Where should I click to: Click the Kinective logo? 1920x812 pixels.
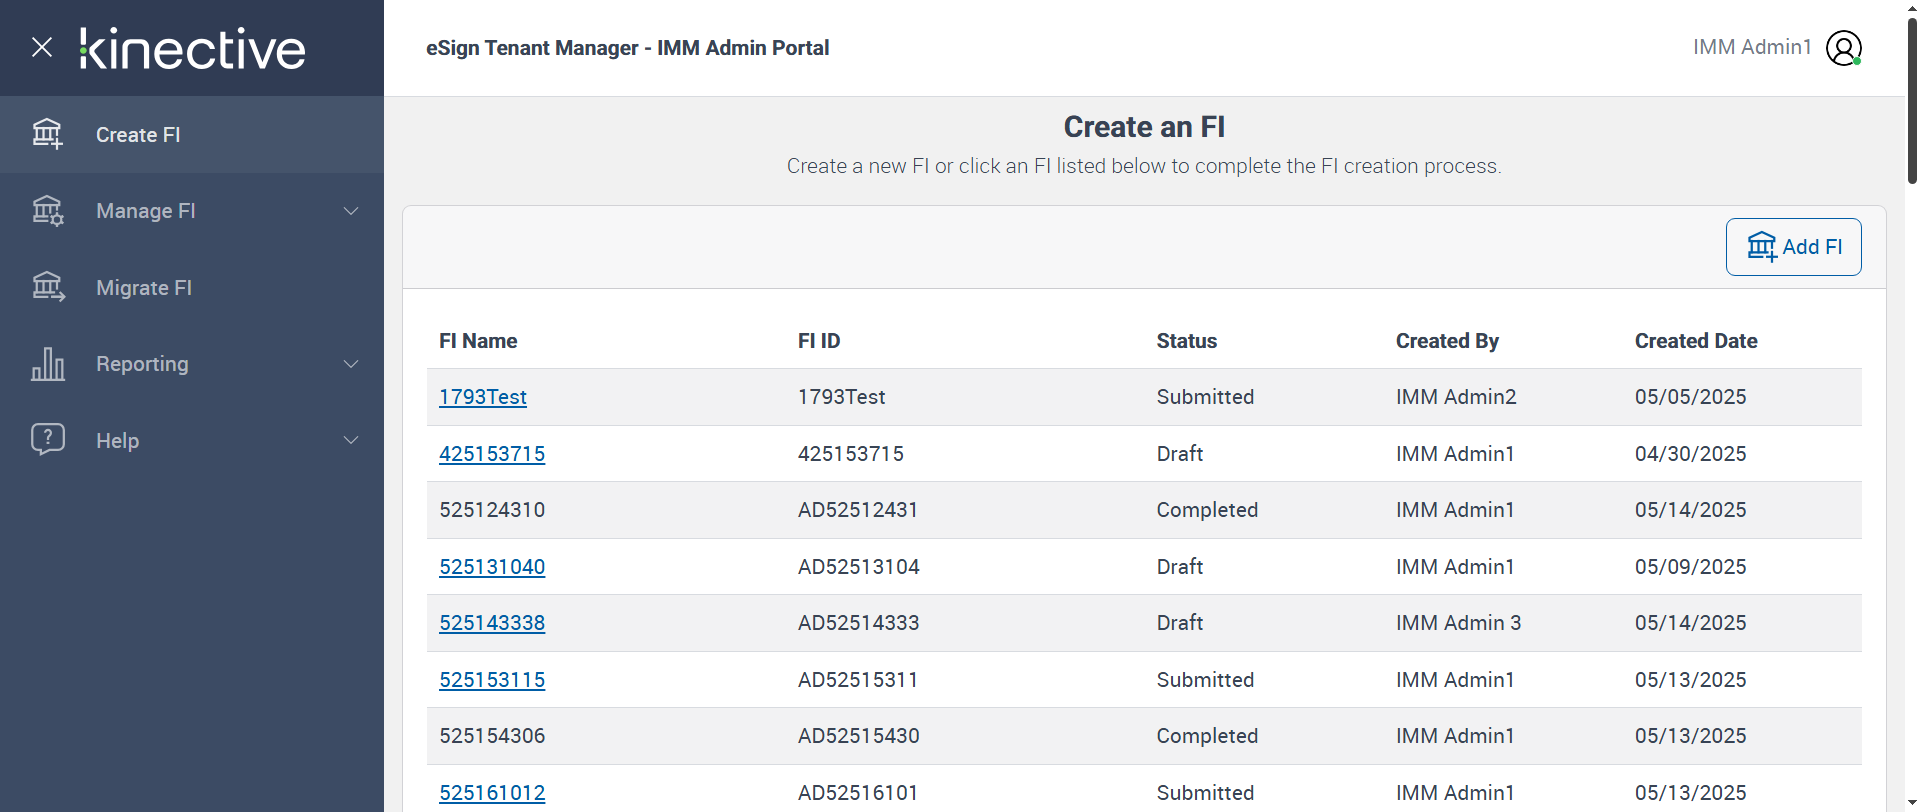coord(193,48)
